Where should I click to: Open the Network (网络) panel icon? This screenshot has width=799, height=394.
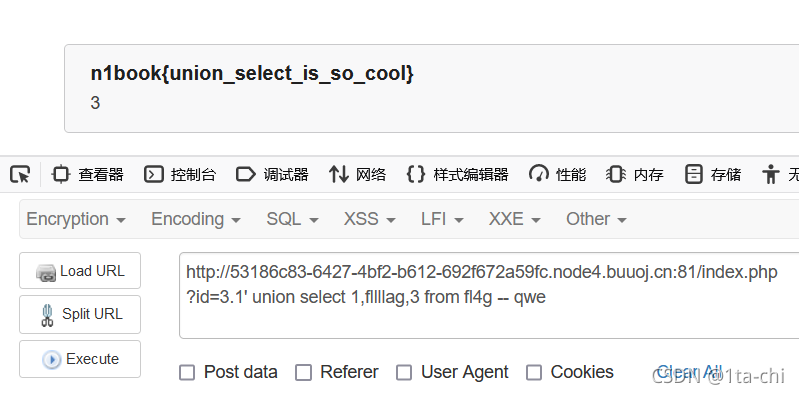338,175
